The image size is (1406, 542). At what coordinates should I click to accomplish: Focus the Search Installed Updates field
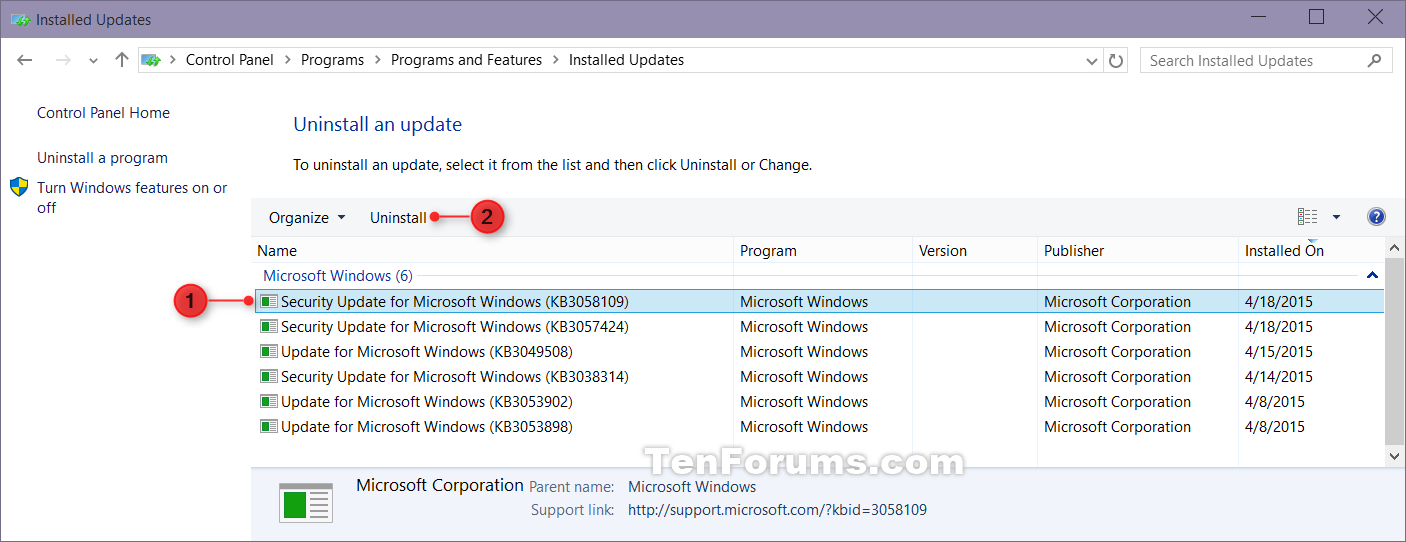pyautogui.click(x=1266, y=60)
